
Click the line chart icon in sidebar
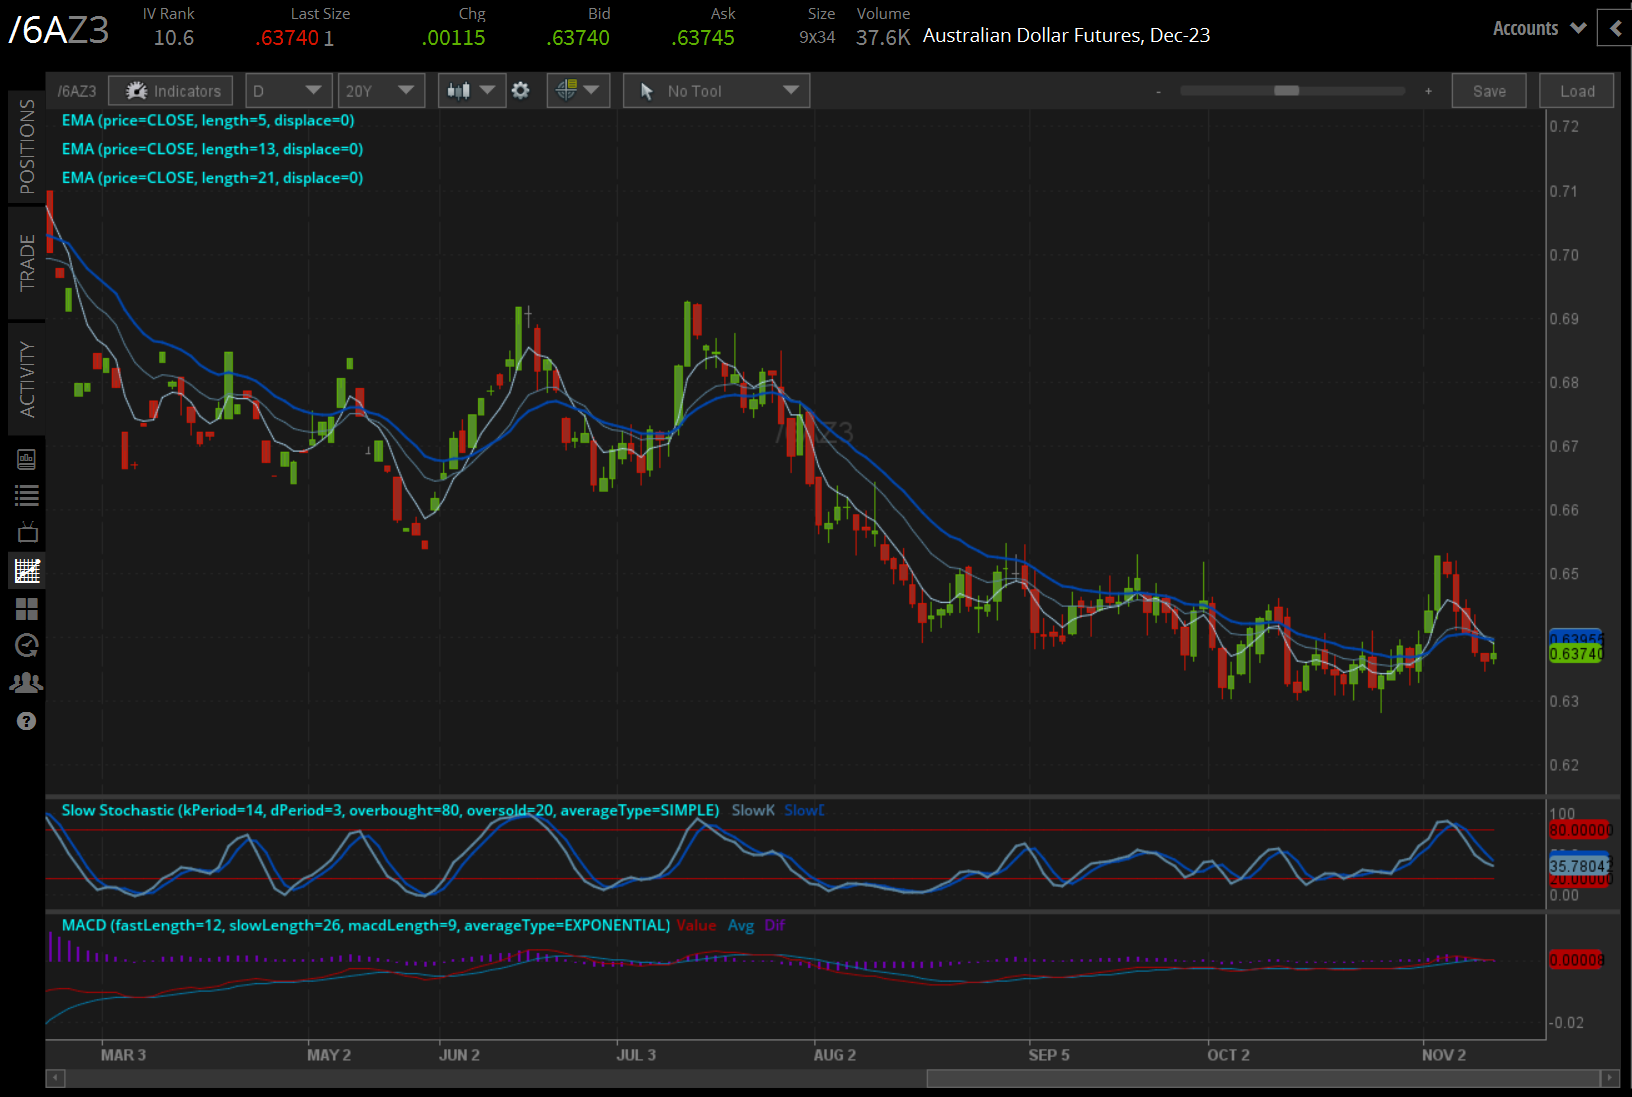click(27, 571)
